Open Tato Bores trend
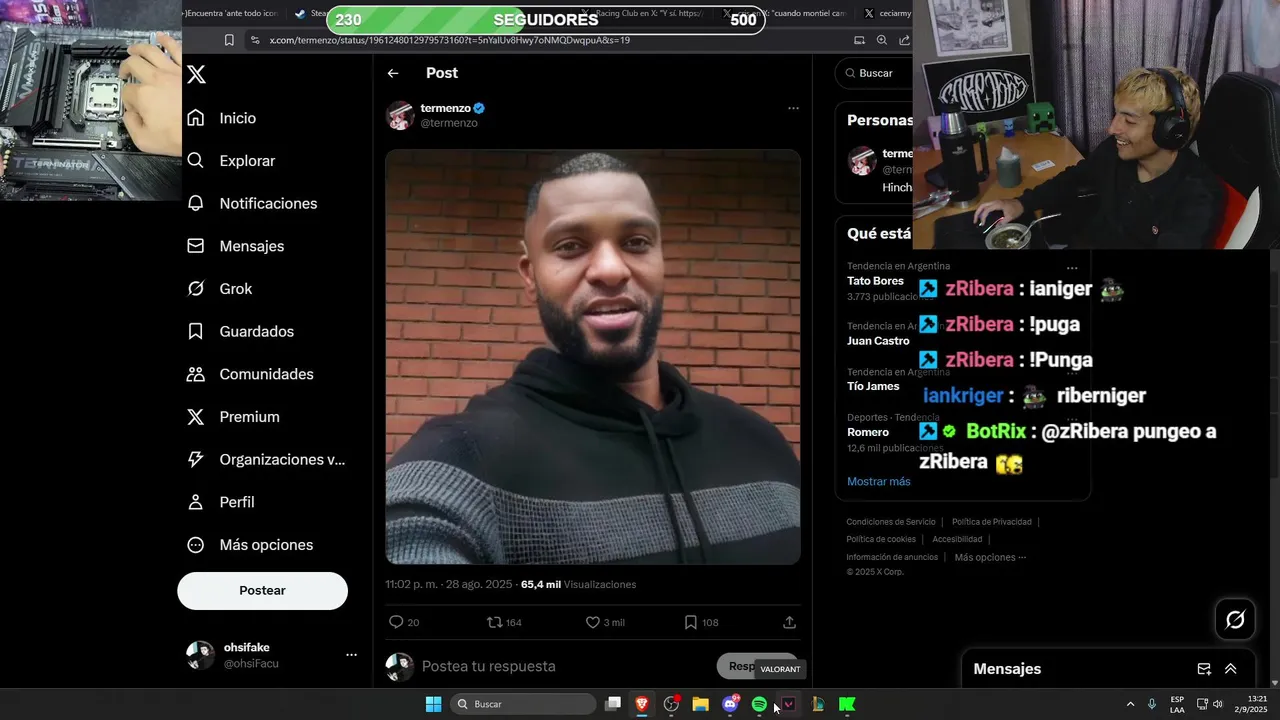Screen dimensions: 1280x720 875,281
